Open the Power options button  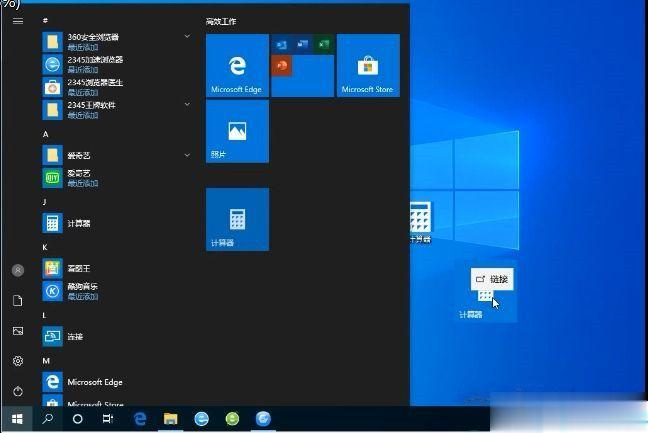pos(18,391)
